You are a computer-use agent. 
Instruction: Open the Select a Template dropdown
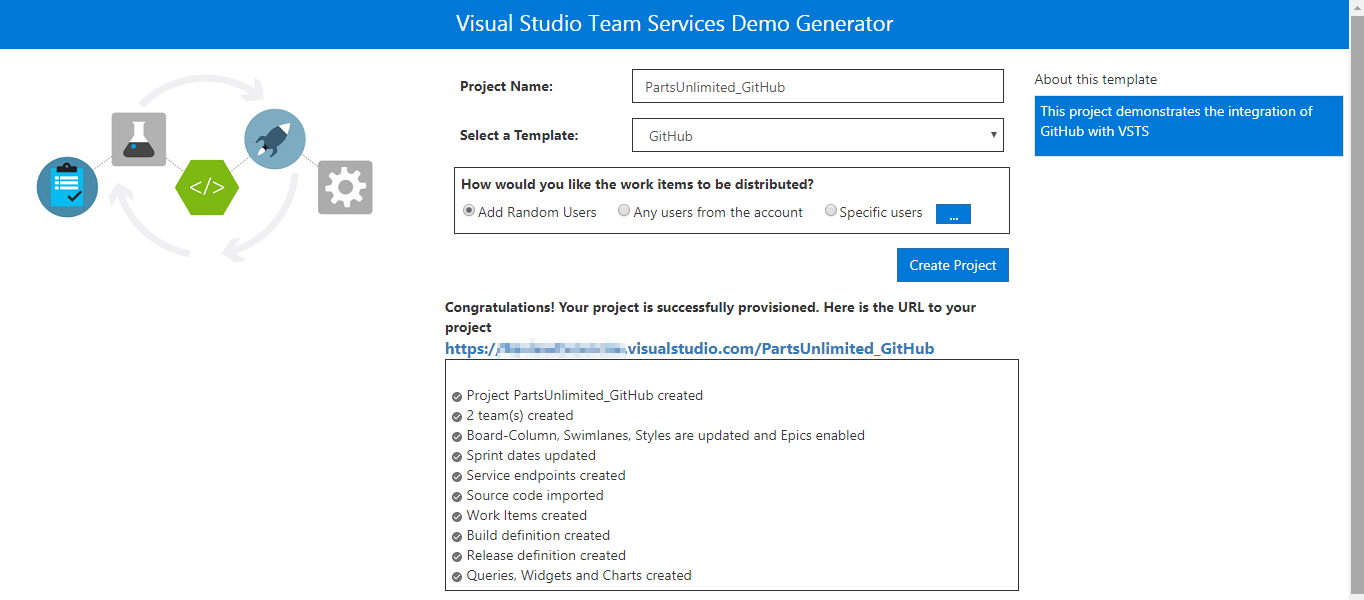coord(818,135)
